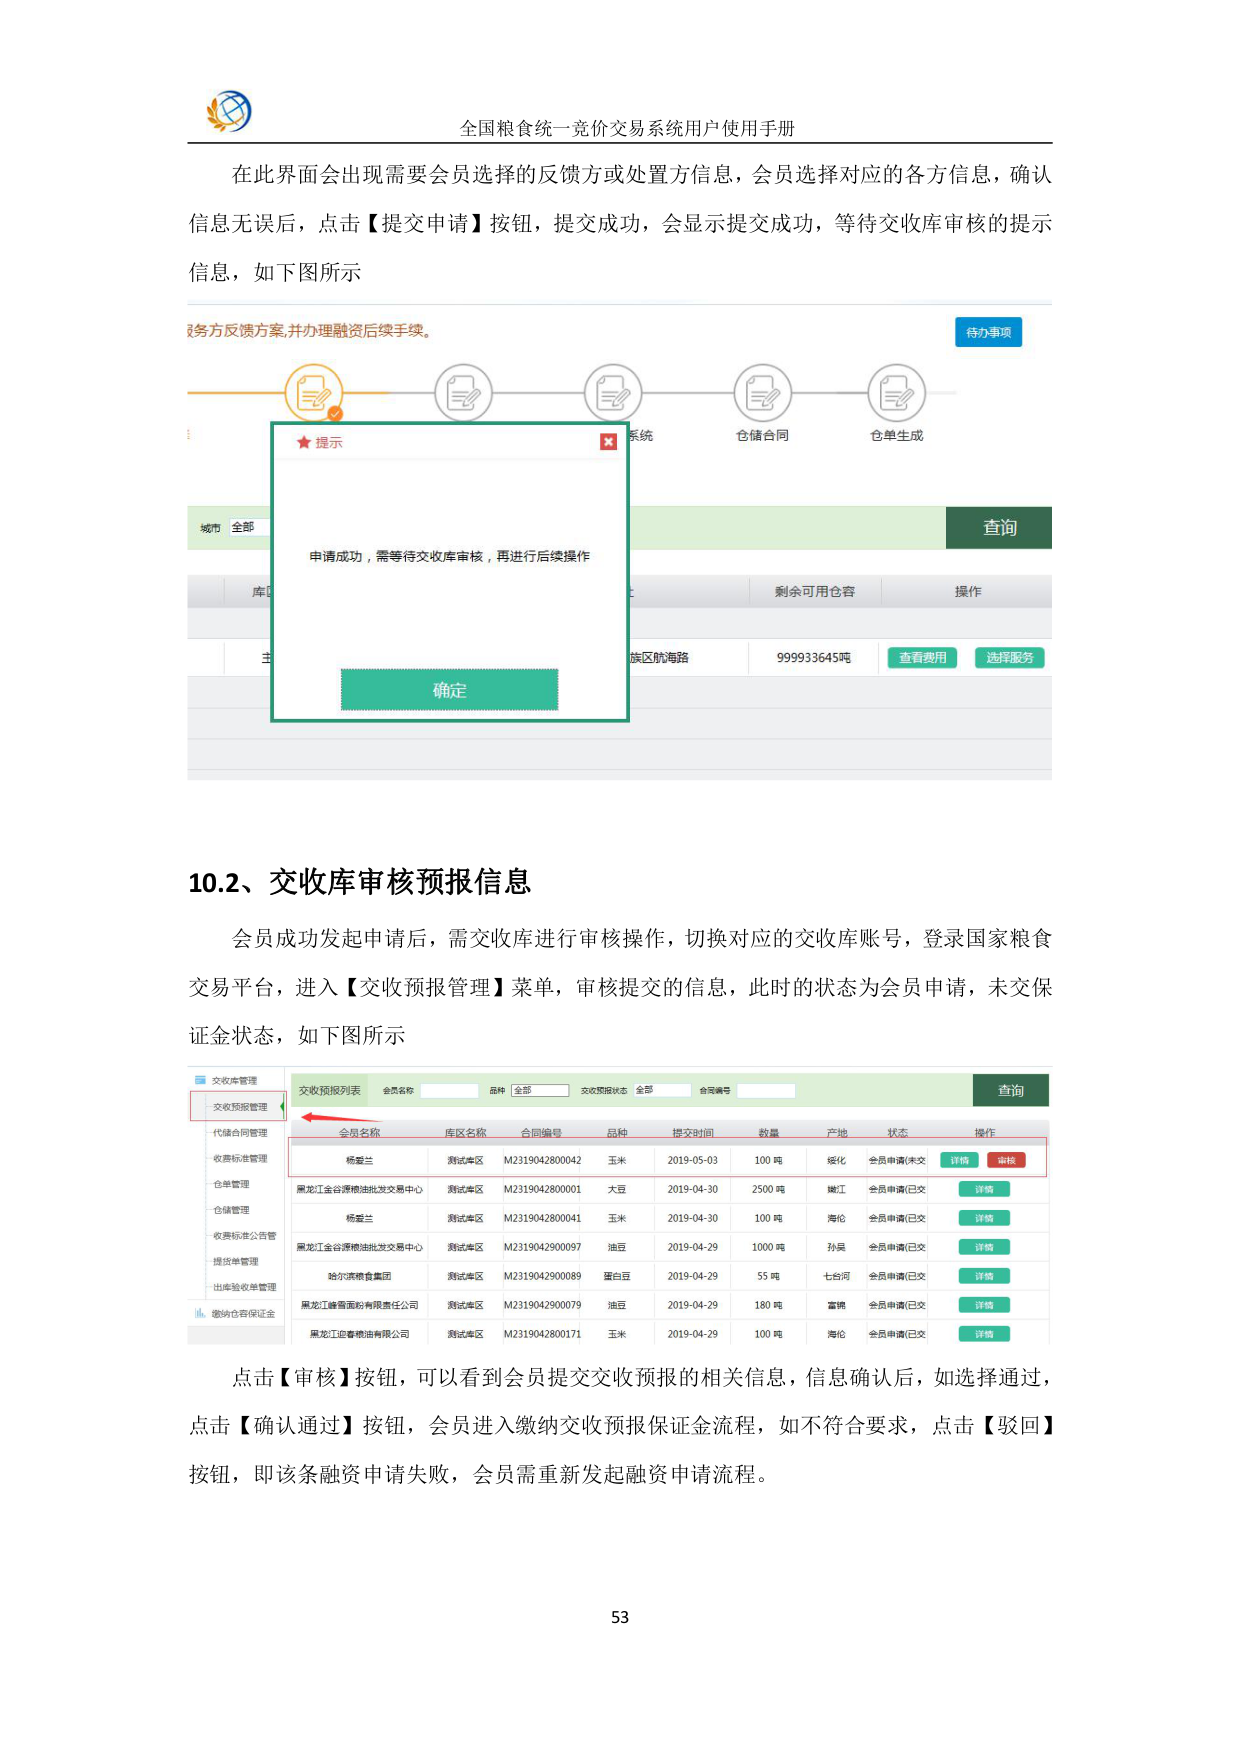Open 仓储管理 menu item

[x=231, y=1210]
